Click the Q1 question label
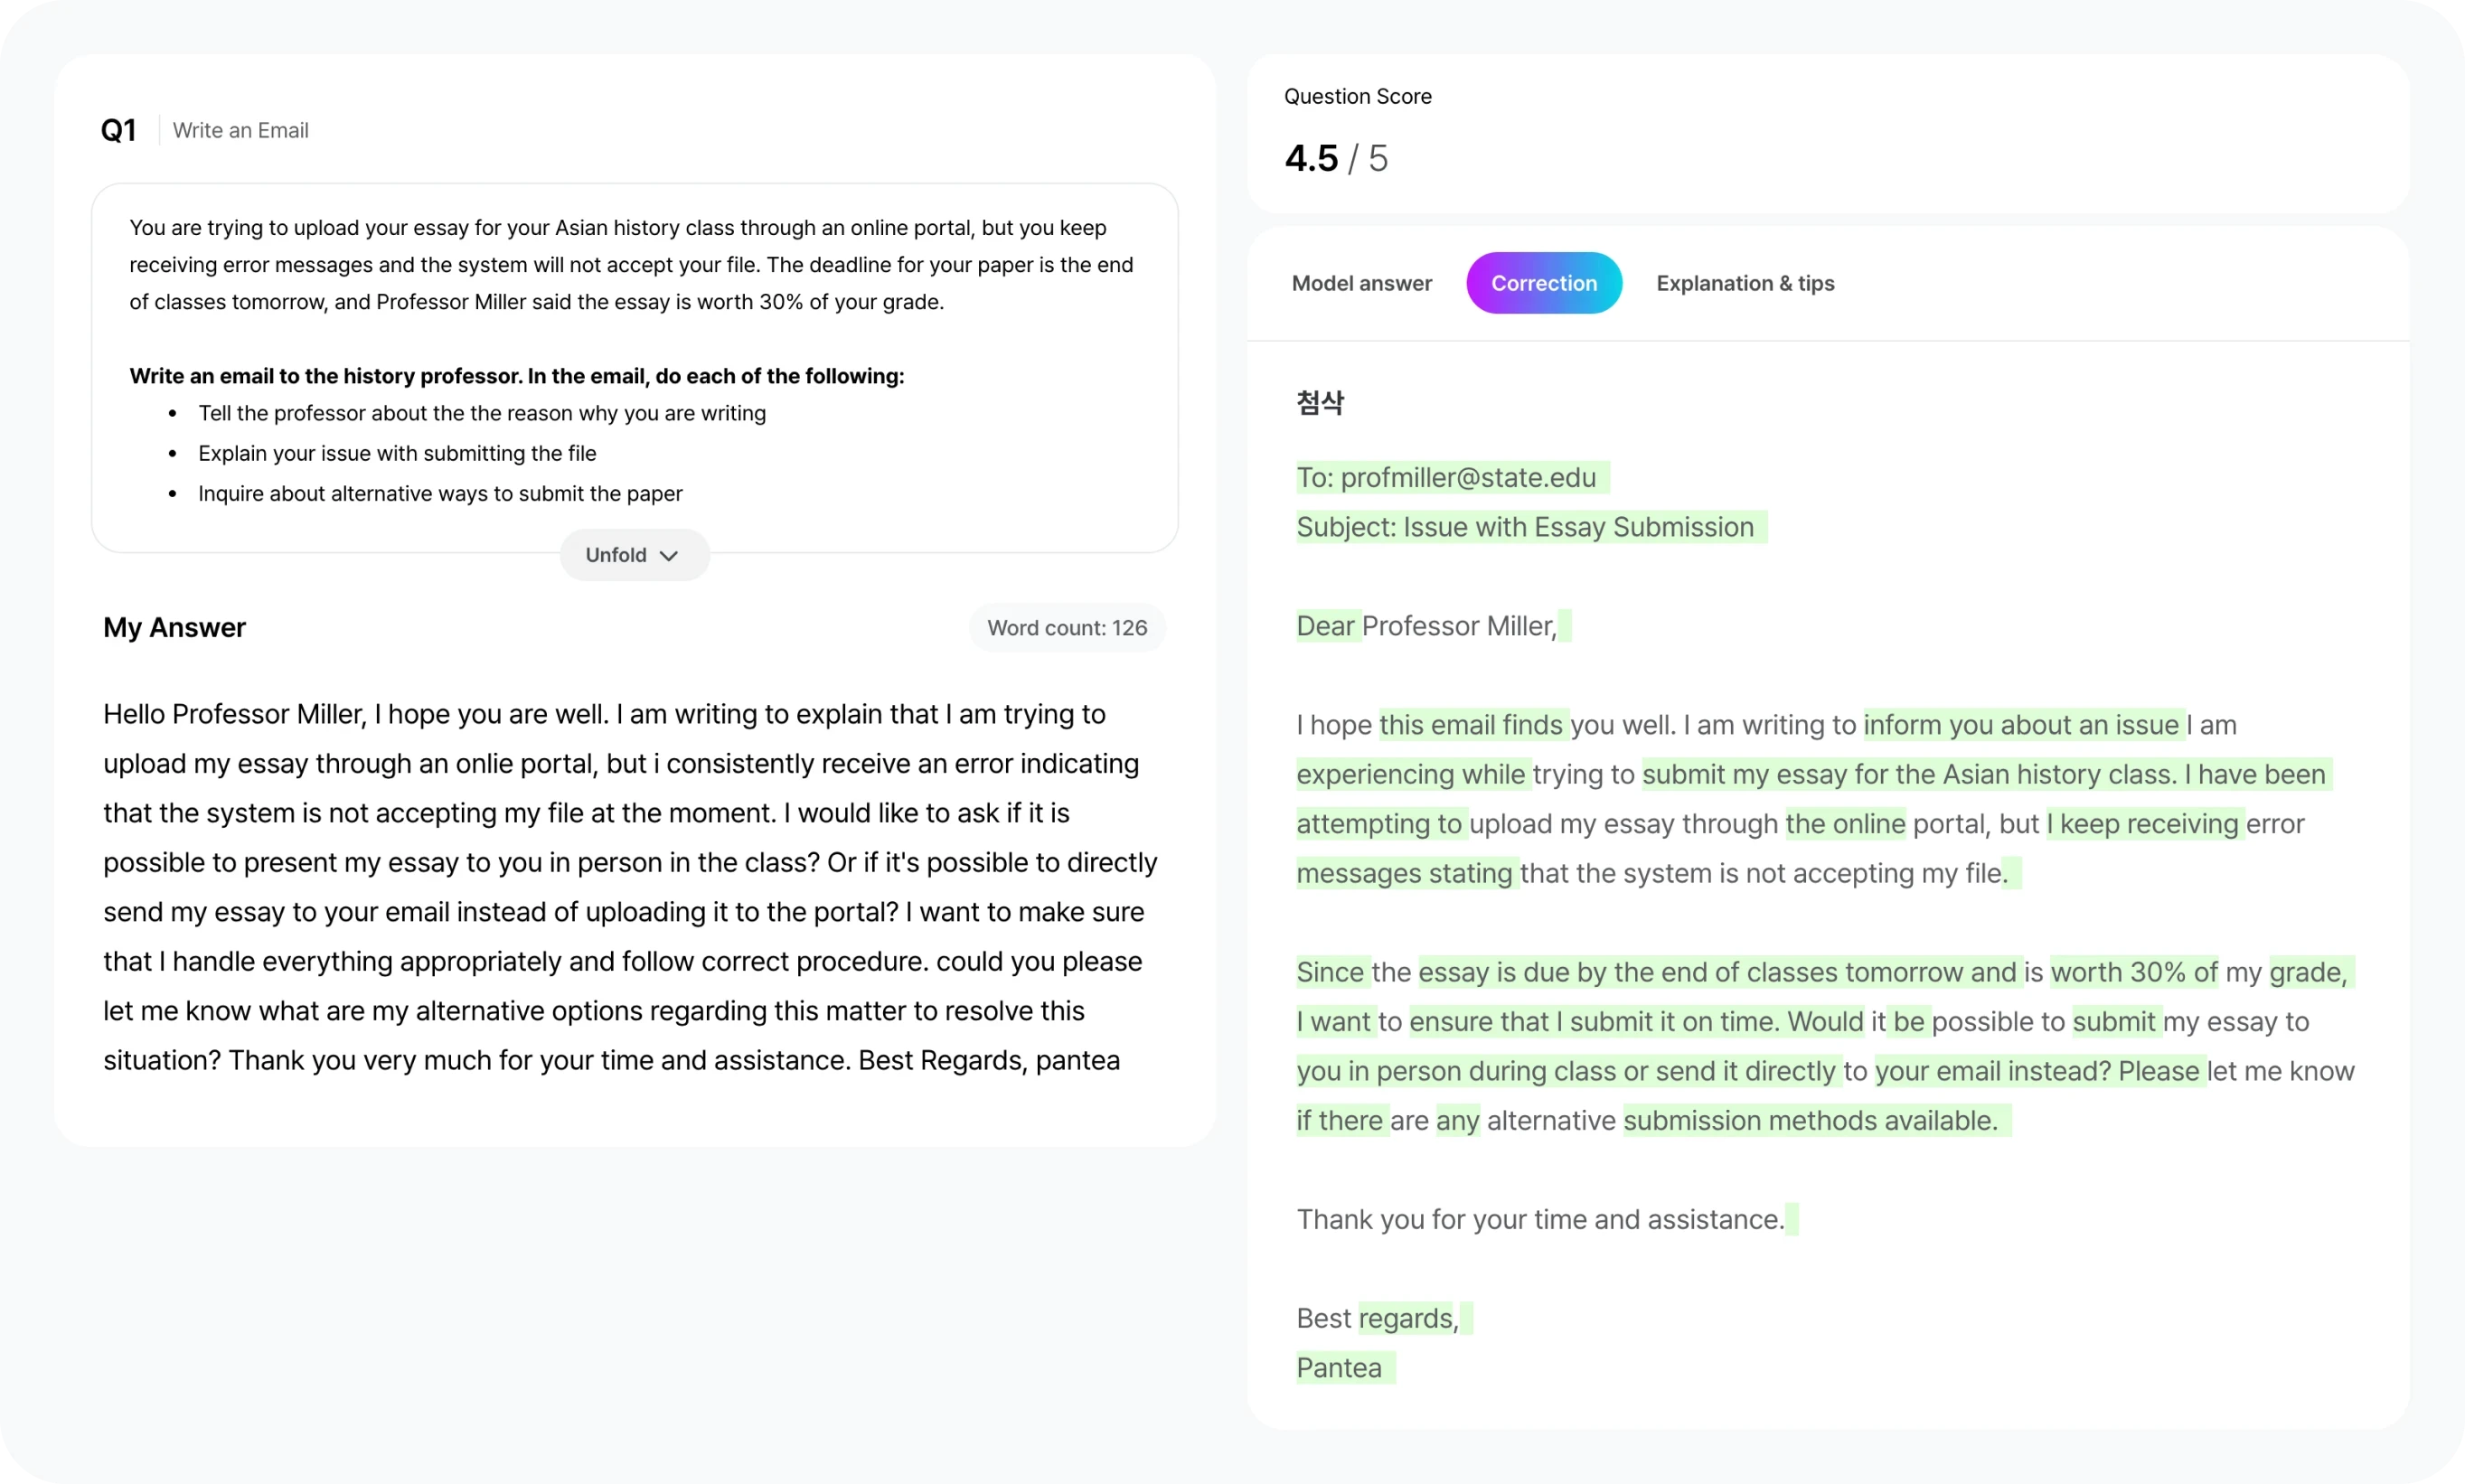This screenshot has height=1484, width=2465. (118, 130)
